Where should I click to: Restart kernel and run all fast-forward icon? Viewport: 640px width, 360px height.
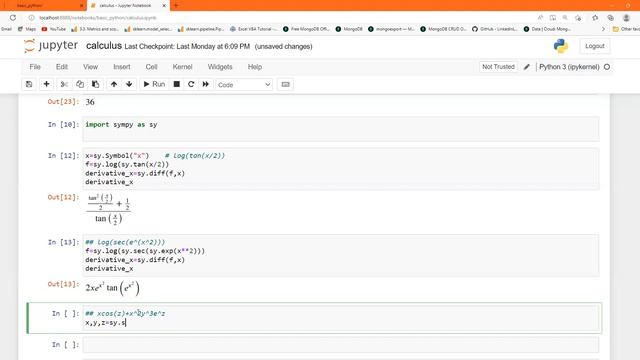point(206,84)
